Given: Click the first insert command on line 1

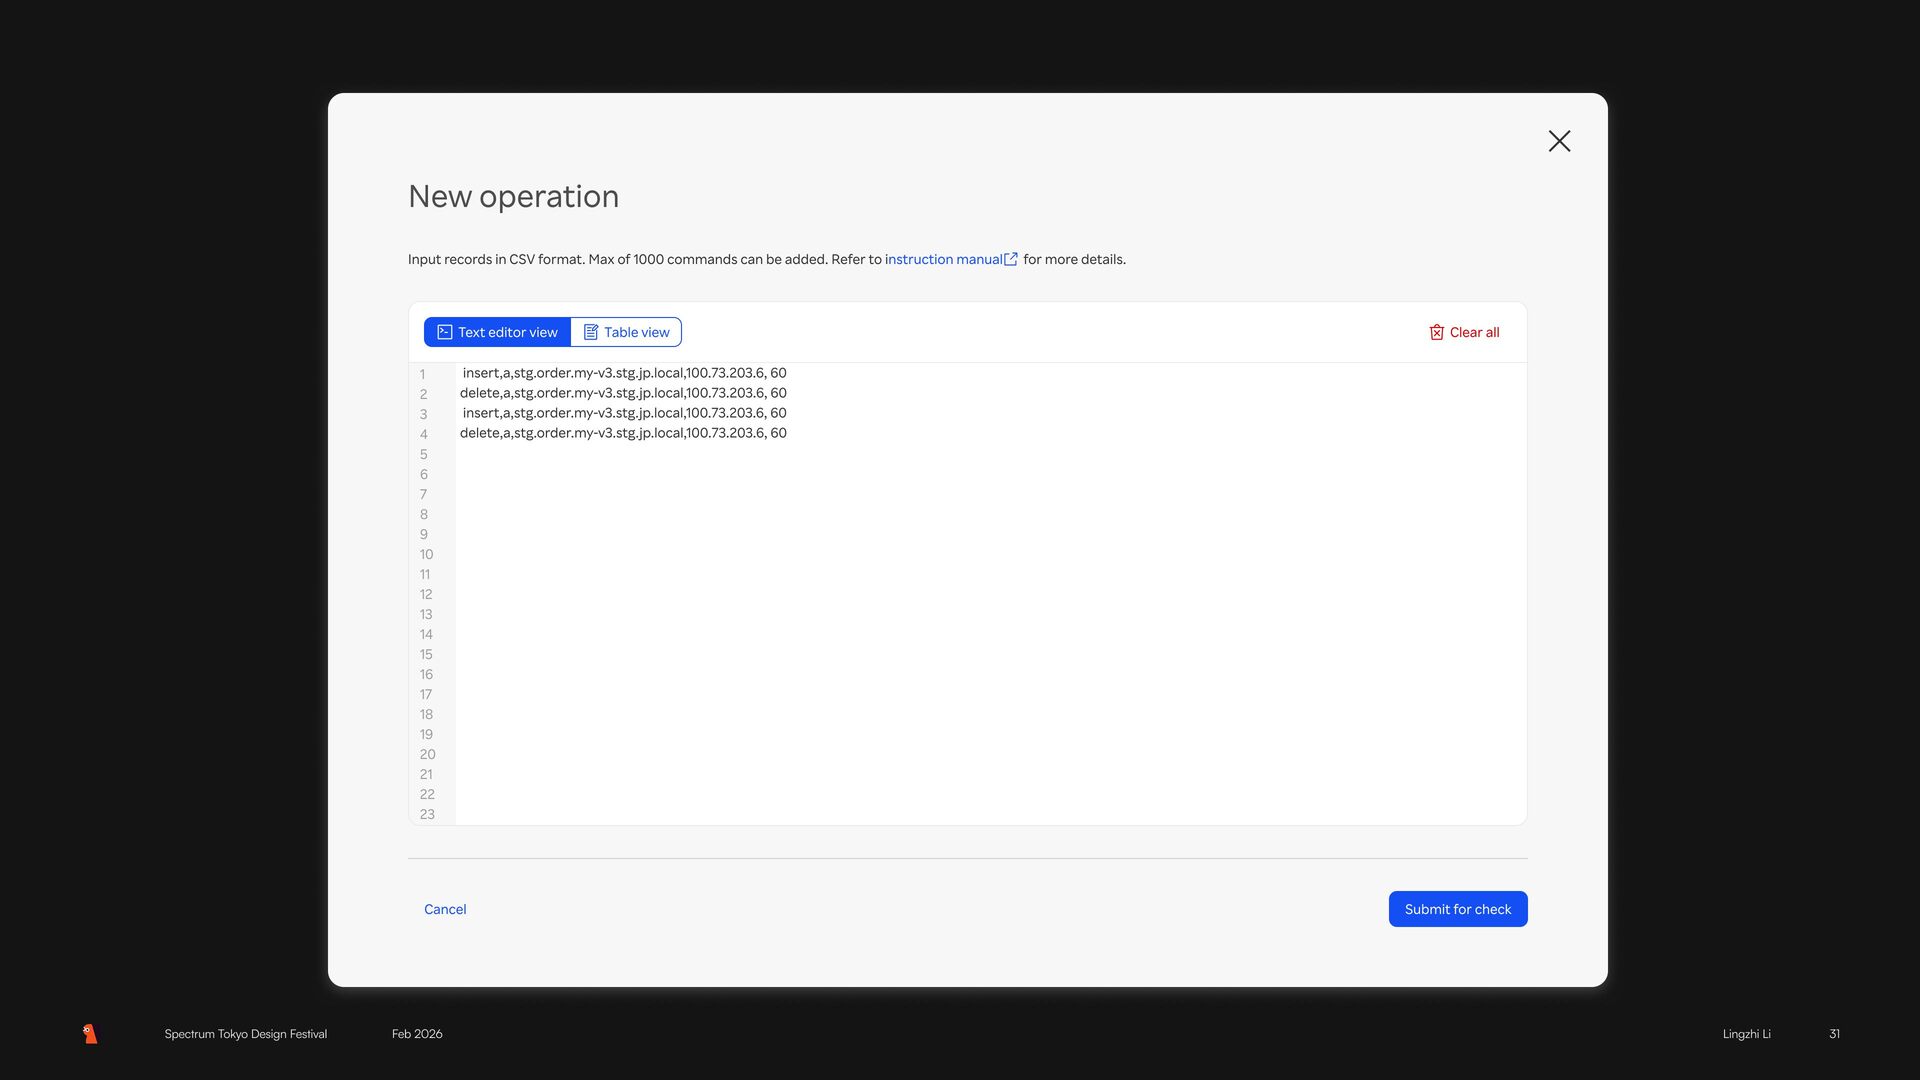Looking at the screenshot, I should click(x=624, y=373).
